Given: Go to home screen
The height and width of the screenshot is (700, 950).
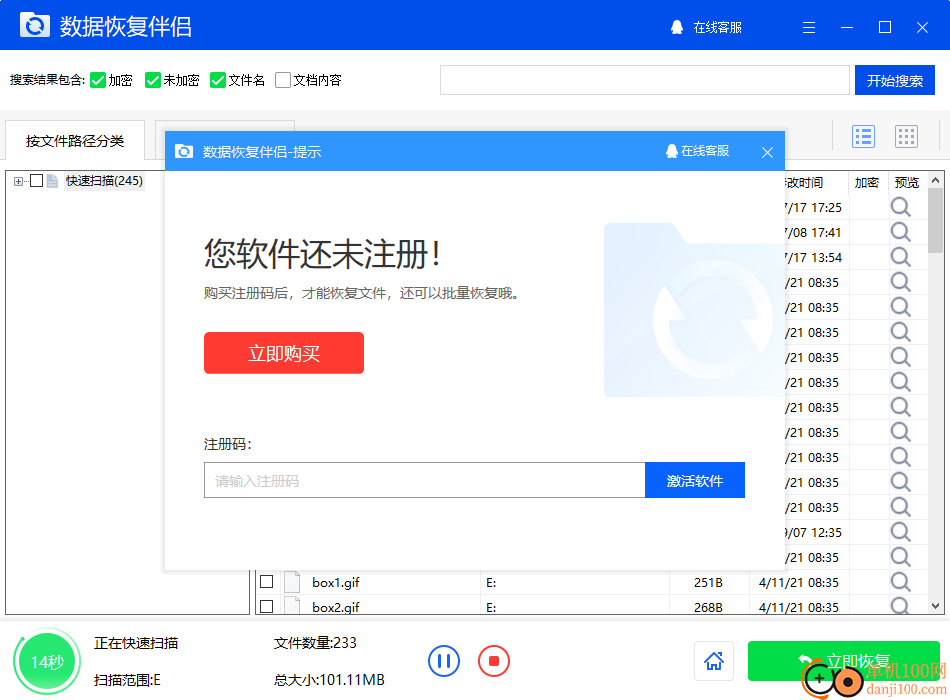Looking at the screenshot, I should 714,661.
